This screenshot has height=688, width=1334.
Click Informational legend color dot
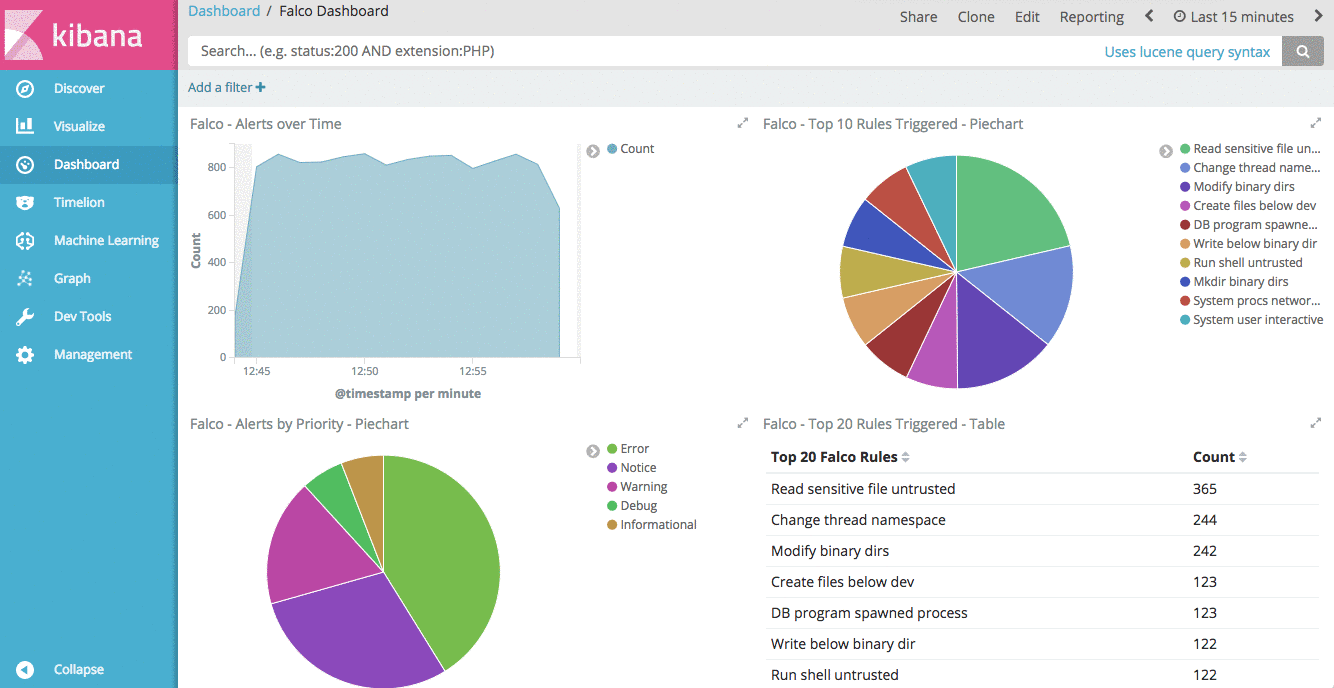[612, 525]
